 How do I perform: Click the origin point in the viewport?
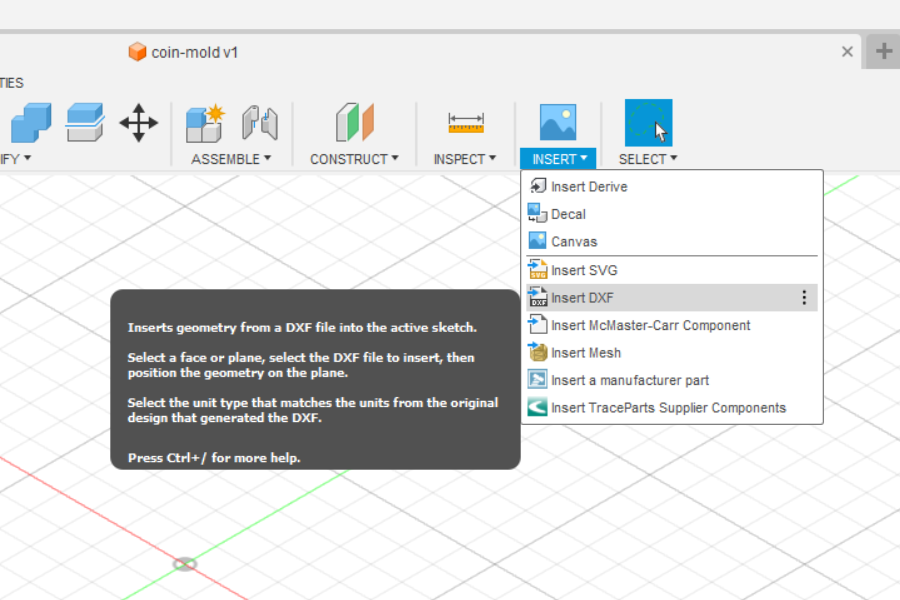(x=185, y=564)
